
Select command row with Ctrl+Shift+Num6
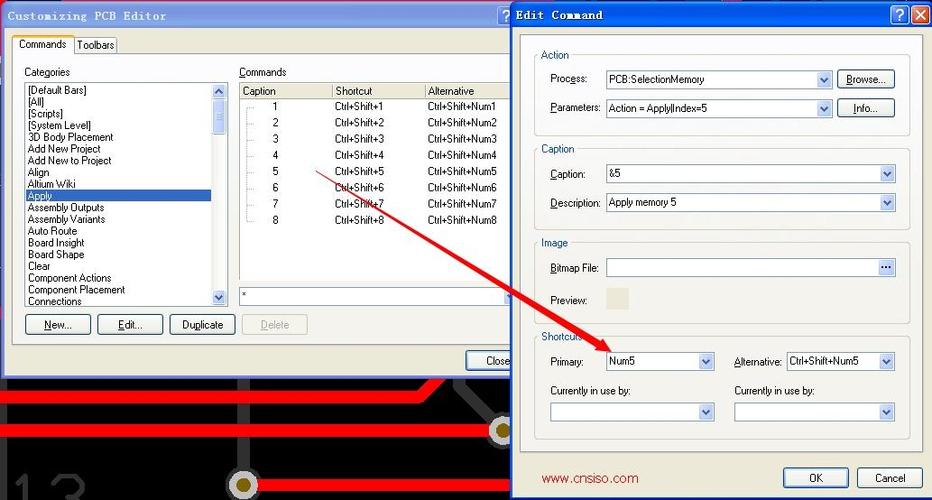point(374,187)
